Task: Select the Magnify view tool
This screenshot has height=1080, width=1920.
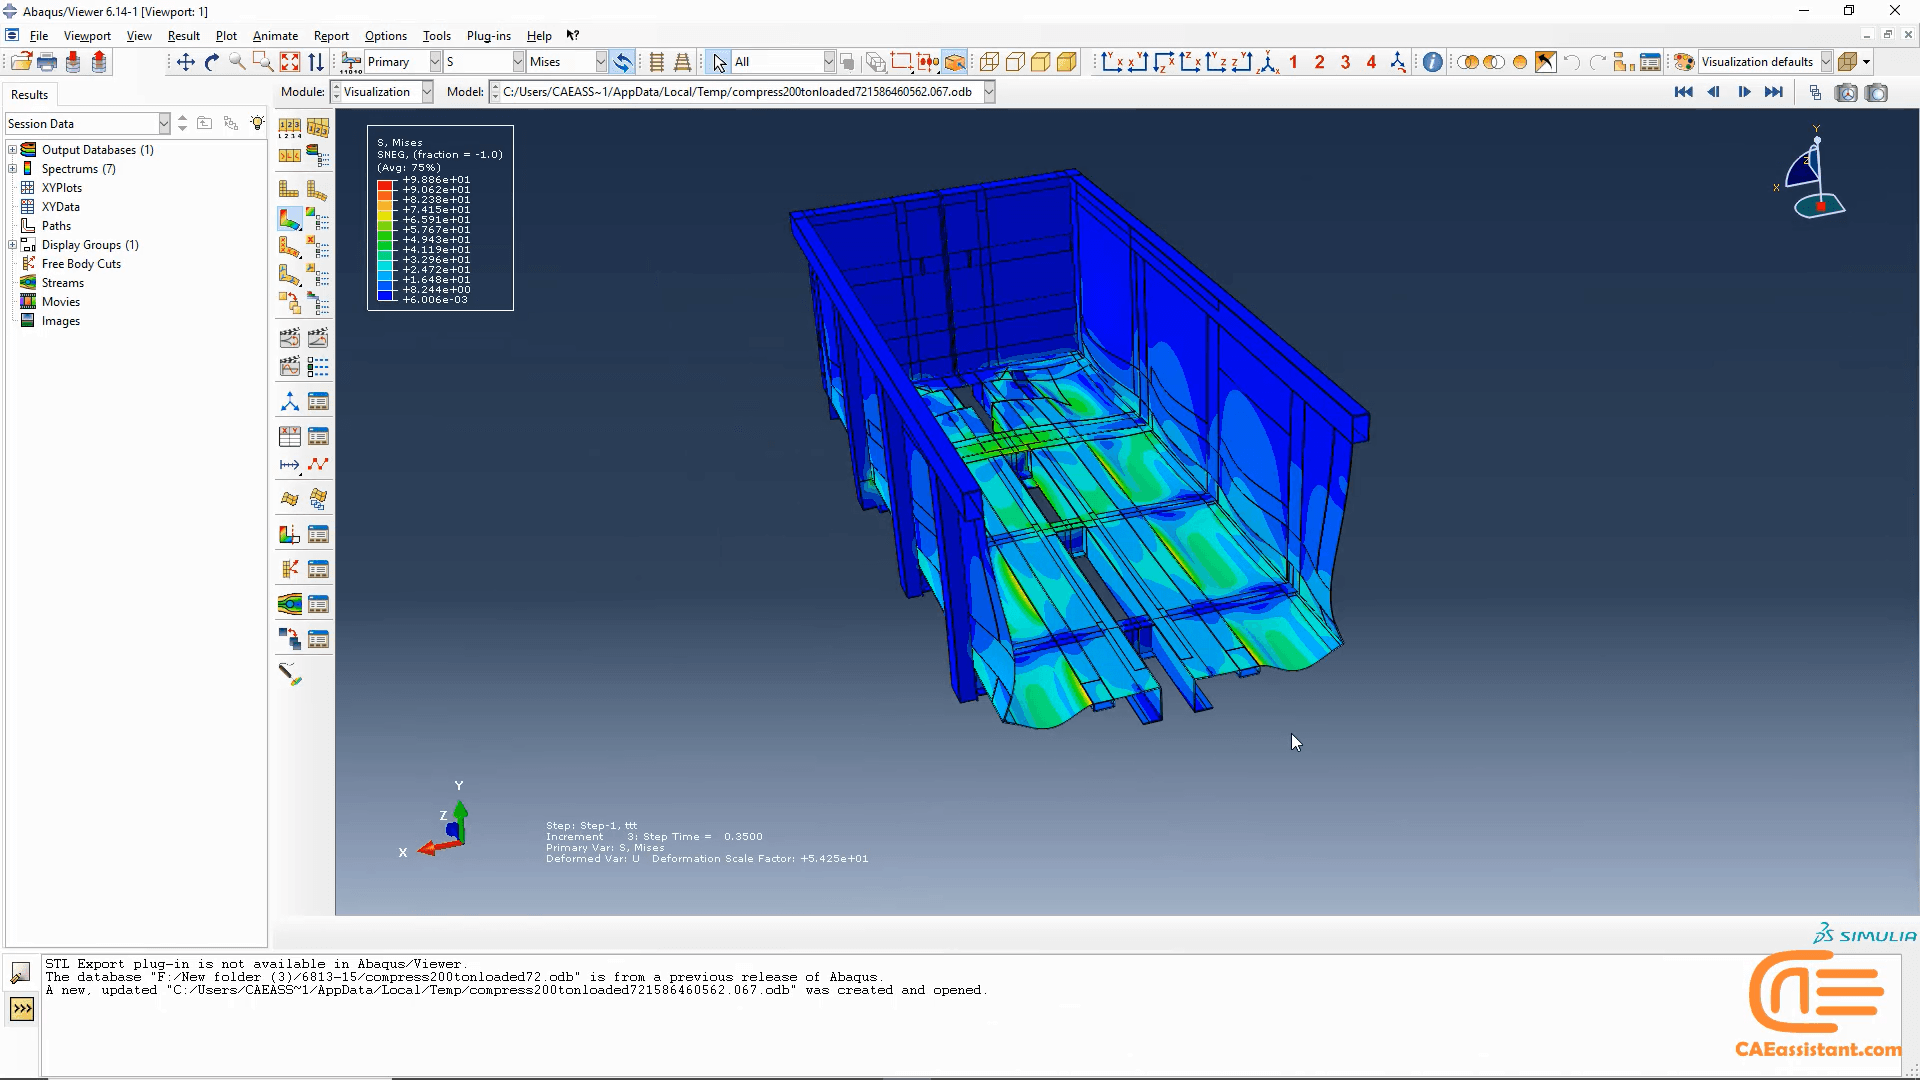Action: pyautogui.click(x=237, y=62)
